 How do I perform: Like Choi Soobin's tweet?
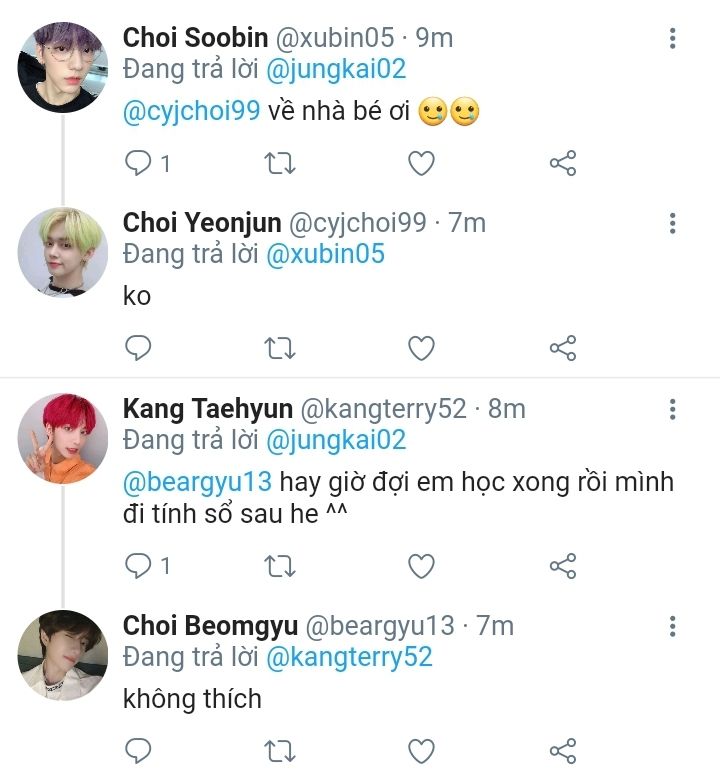pyautogui.click(x=421, y=162)
